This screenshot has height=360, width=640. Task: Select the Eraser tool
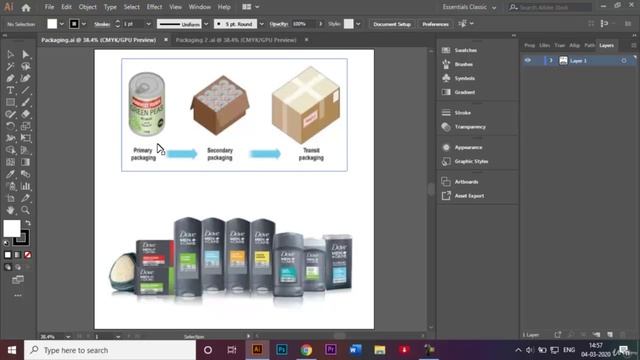pyautogui.click(x=25, y=114)
